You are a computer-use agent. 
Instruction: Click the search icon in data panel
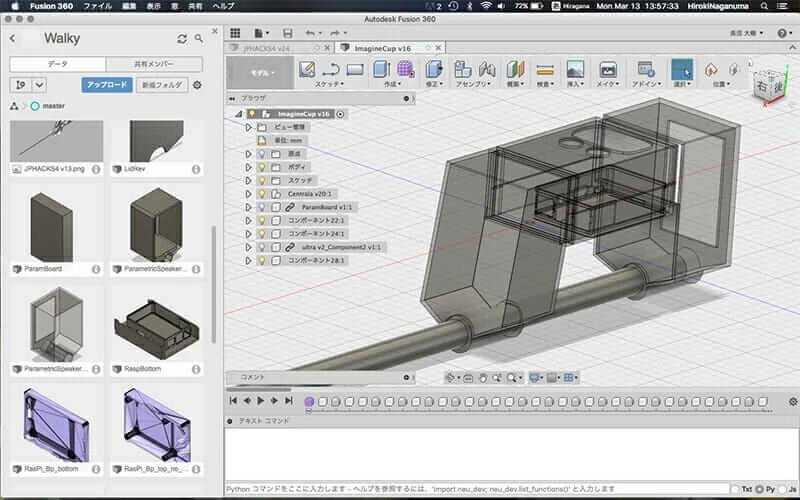tap(199, 39)
